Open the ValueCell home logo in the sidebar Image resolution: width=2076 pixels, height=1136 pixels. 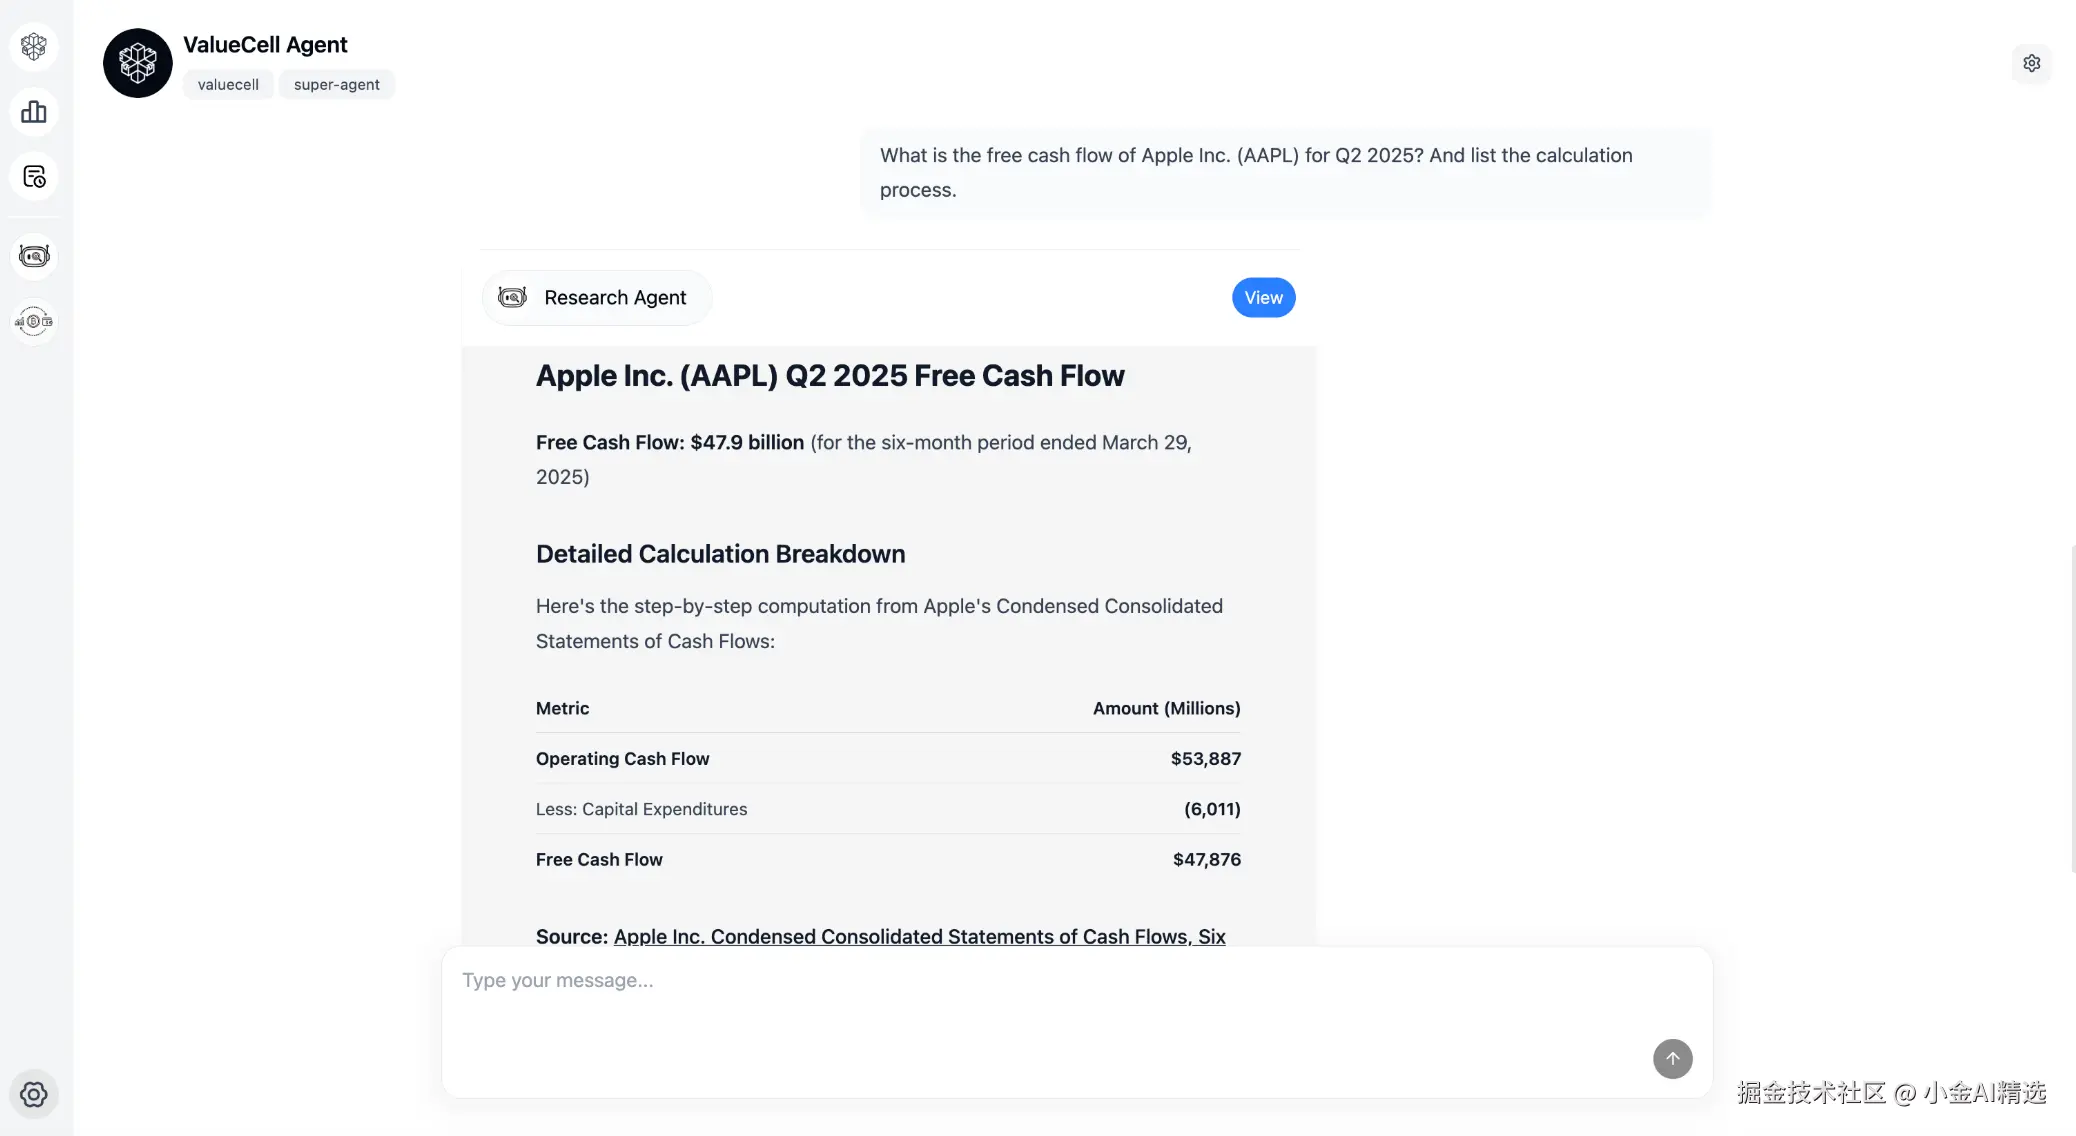tap(34, 46)
